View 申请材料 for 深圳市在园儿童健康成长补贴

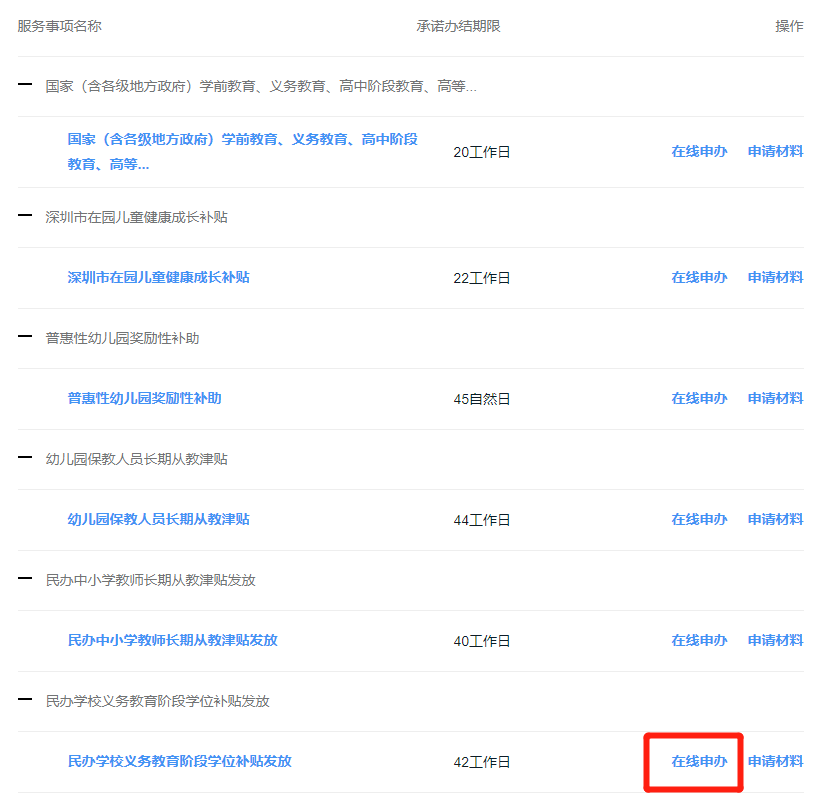pos(775,278)
